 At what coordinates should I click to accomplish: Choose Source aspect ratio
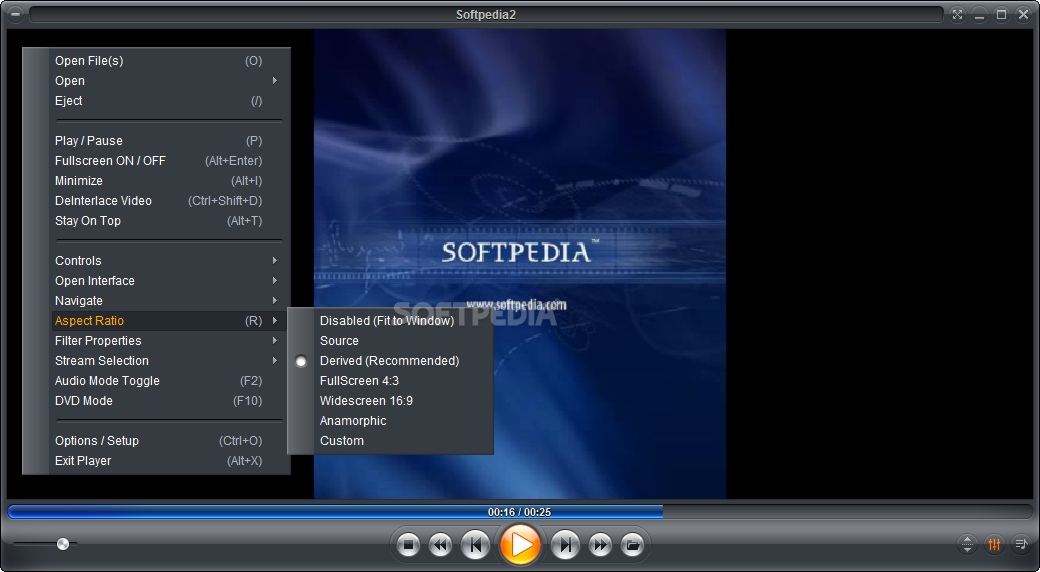tap(390, 341)
